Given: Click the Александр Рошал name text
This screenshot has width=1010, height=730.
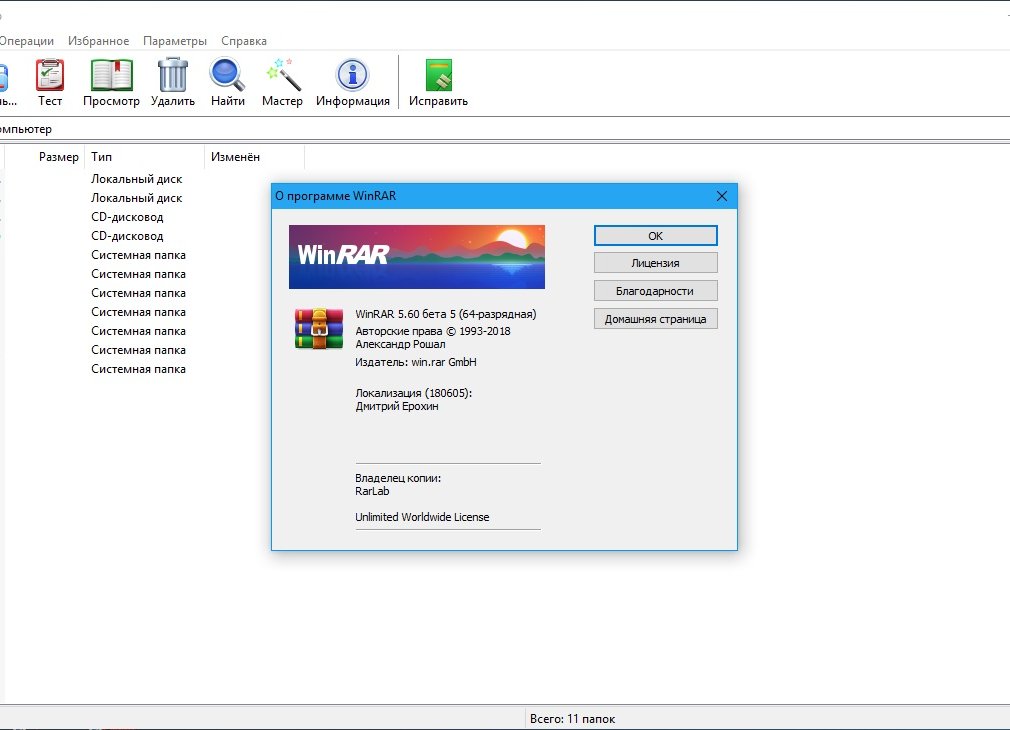Looking at the screenshot, I should [400, 344].
